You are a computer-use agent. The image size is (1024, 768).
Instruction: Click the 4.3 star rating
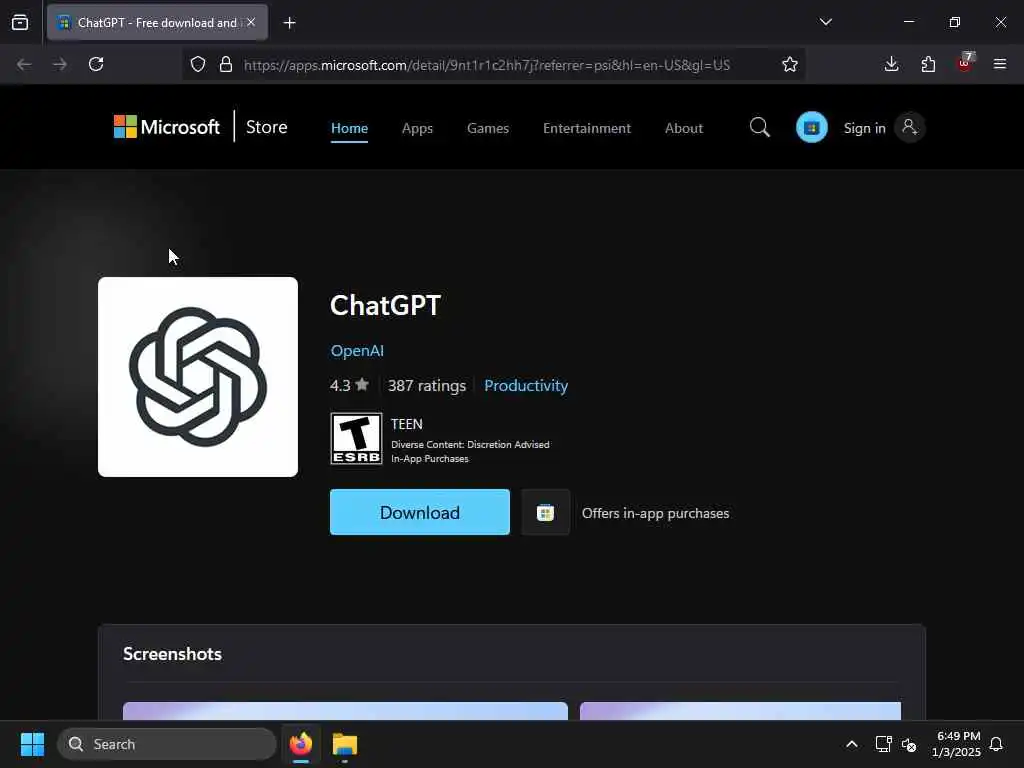[x=349, y=385]
